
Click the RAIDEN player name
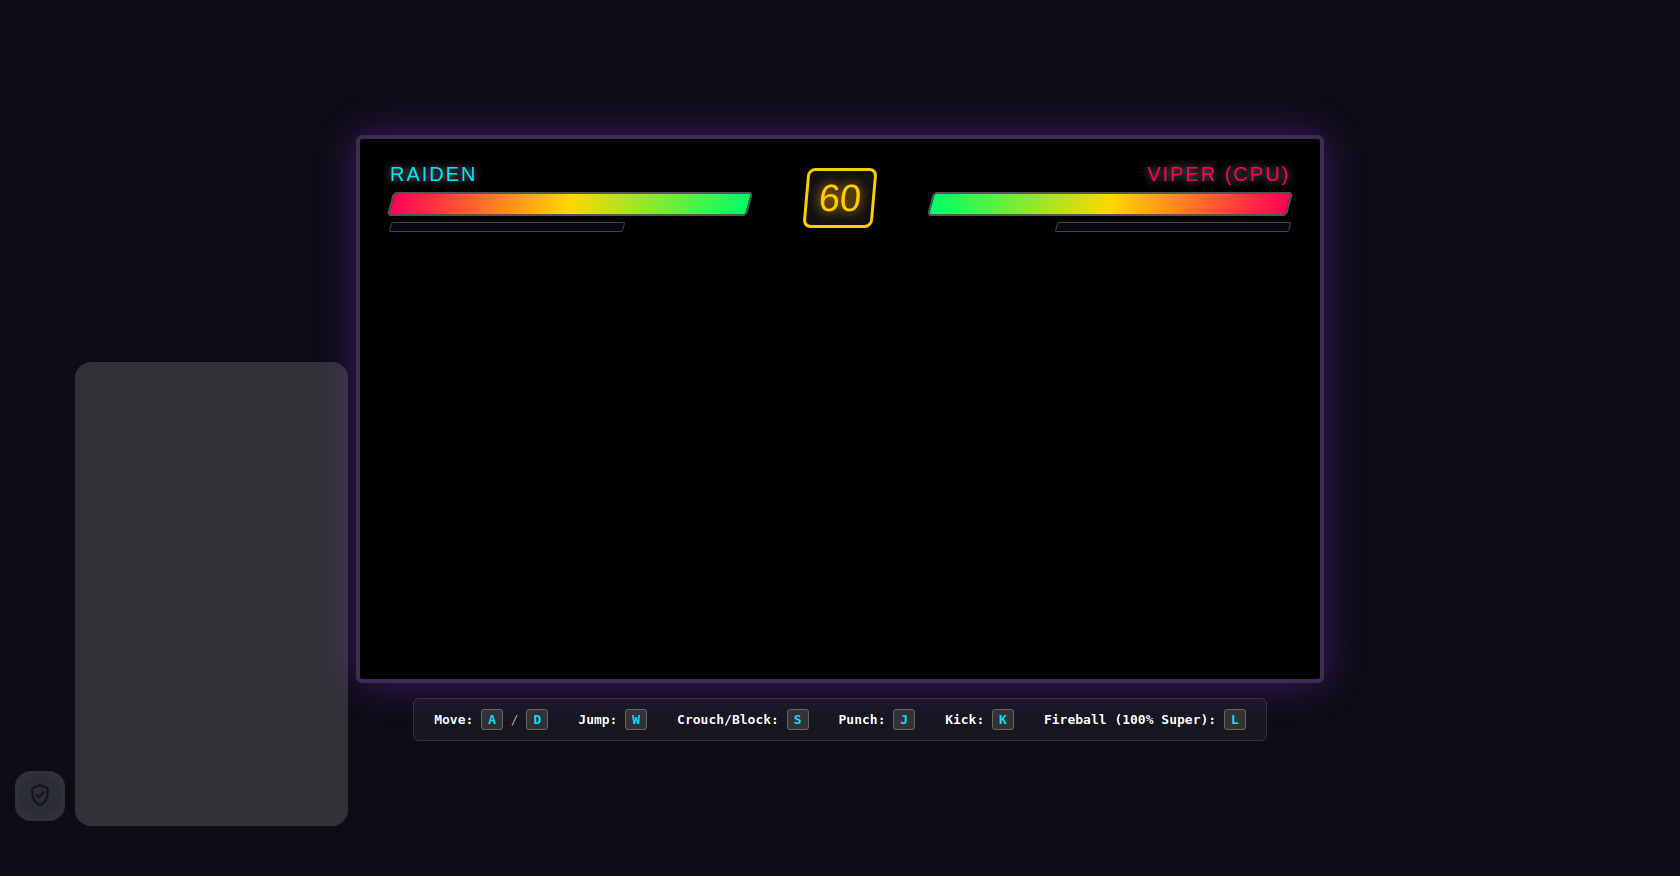433,174
